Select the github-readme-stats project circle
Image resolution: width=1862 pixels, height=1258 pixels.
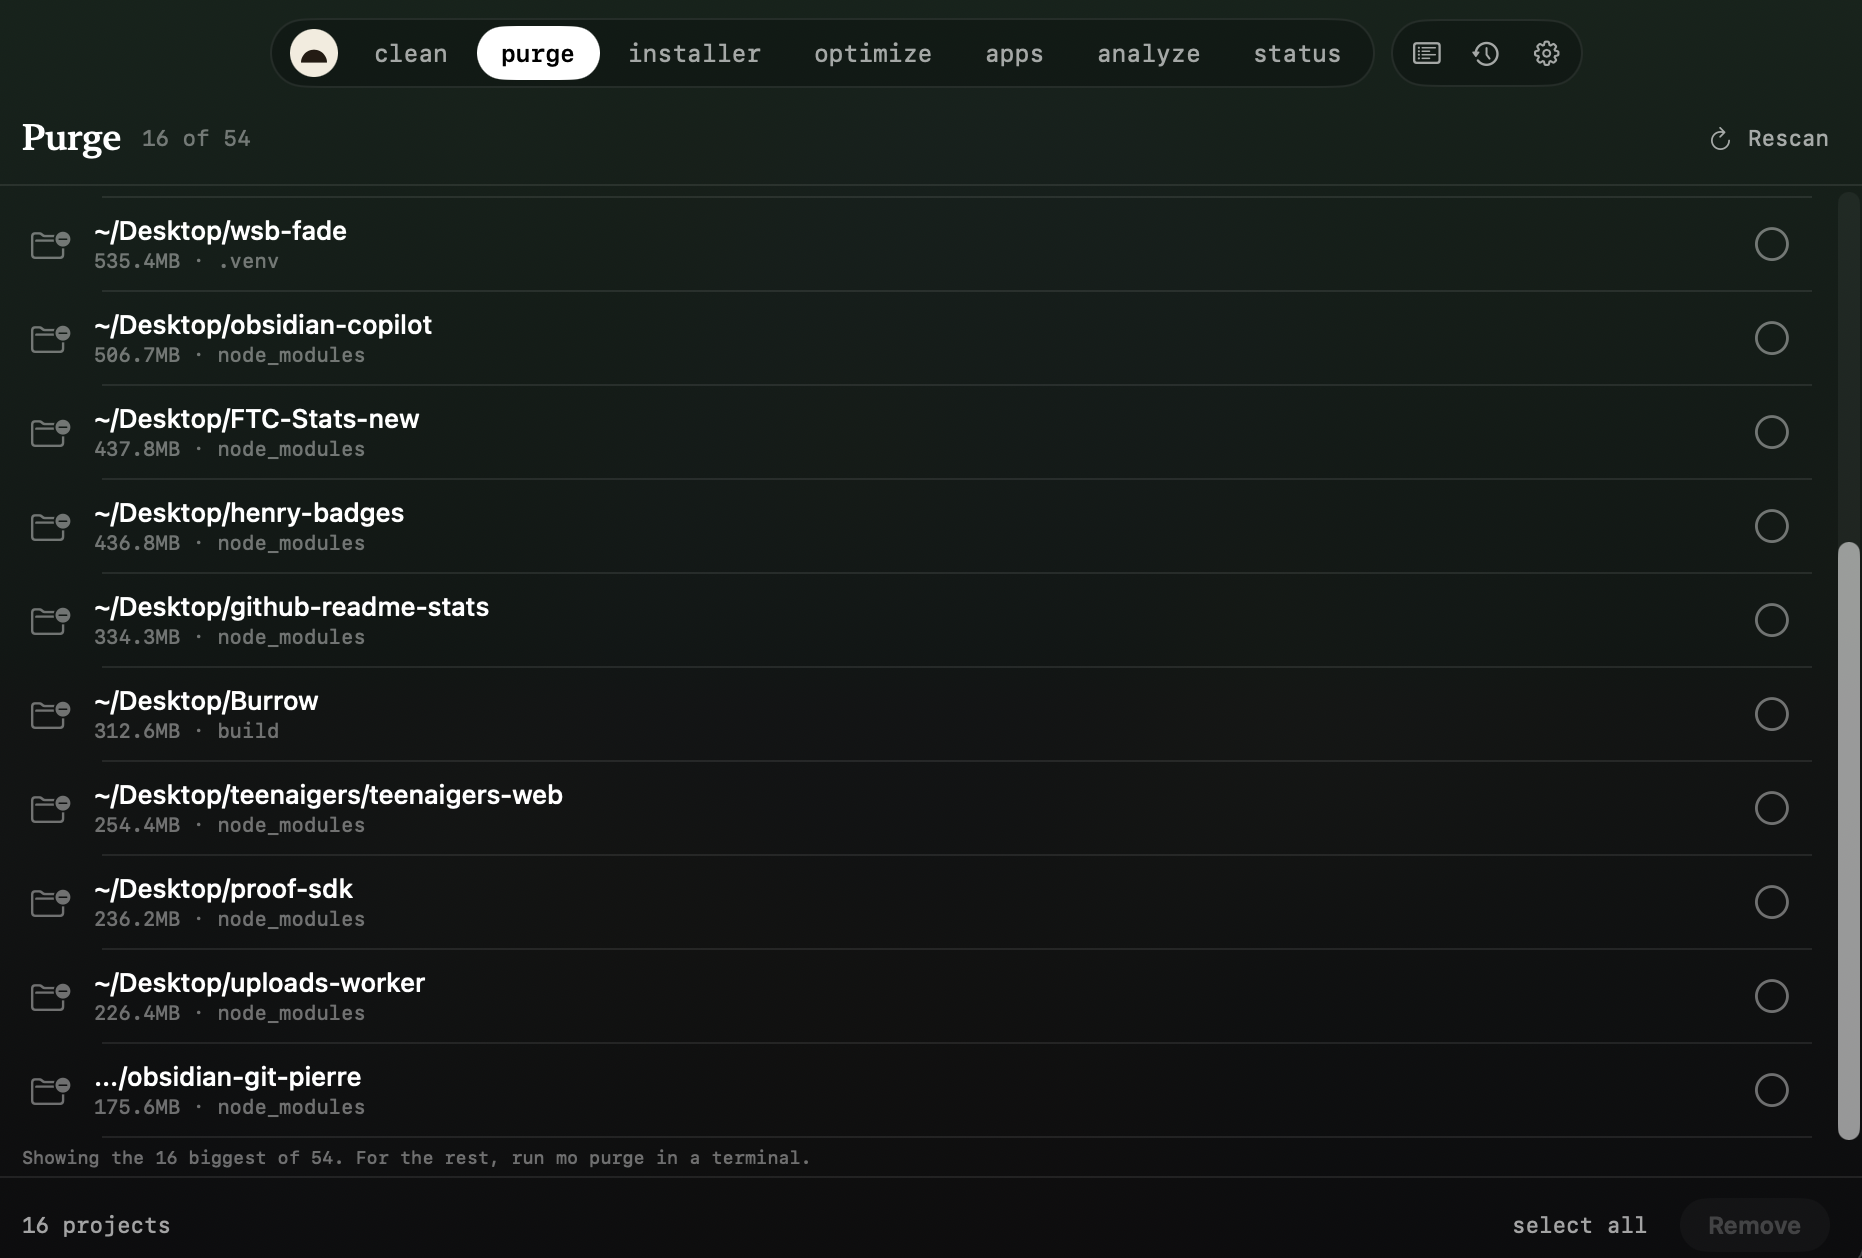pos(1771,620)
